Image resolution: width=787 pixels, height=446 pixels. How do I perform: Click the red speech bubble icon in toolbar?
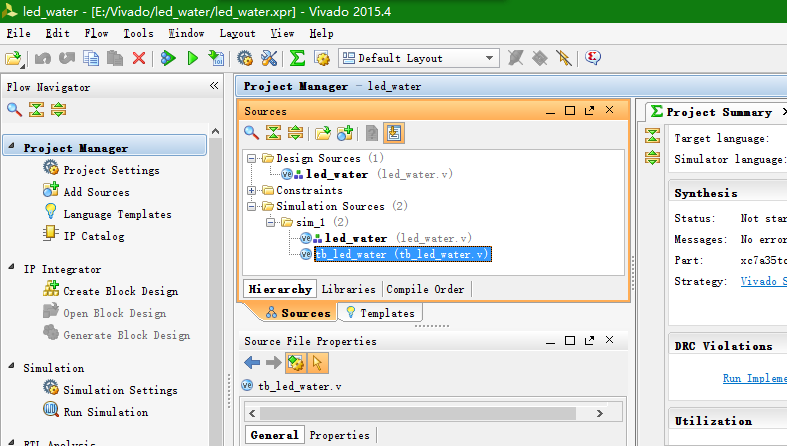coord(593,58)
